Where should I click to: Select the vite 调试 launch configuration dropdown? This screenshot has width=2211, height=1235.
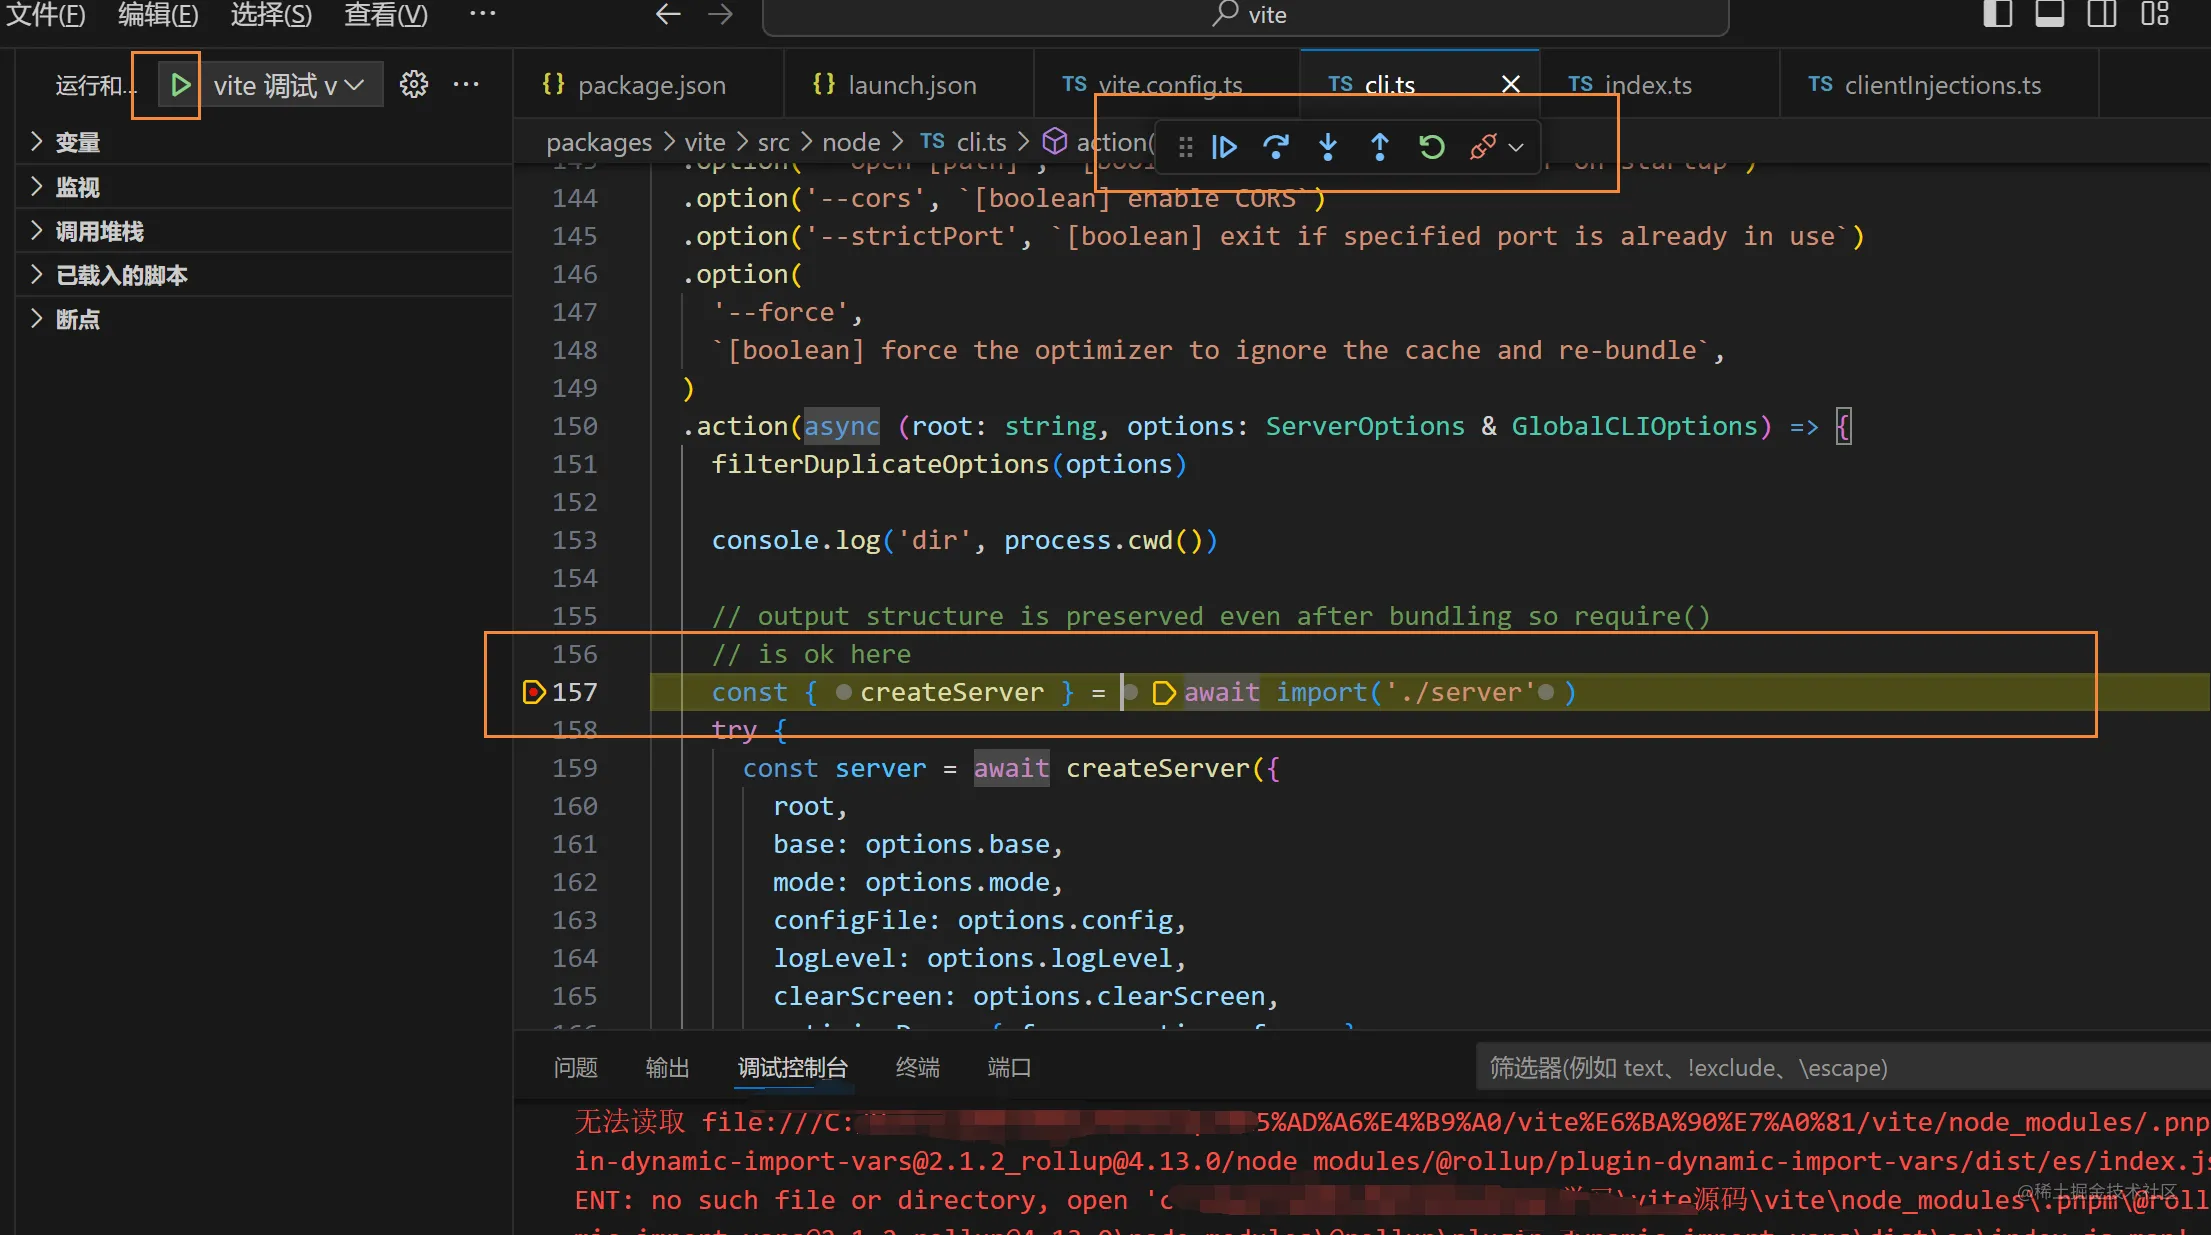point(290,85)
